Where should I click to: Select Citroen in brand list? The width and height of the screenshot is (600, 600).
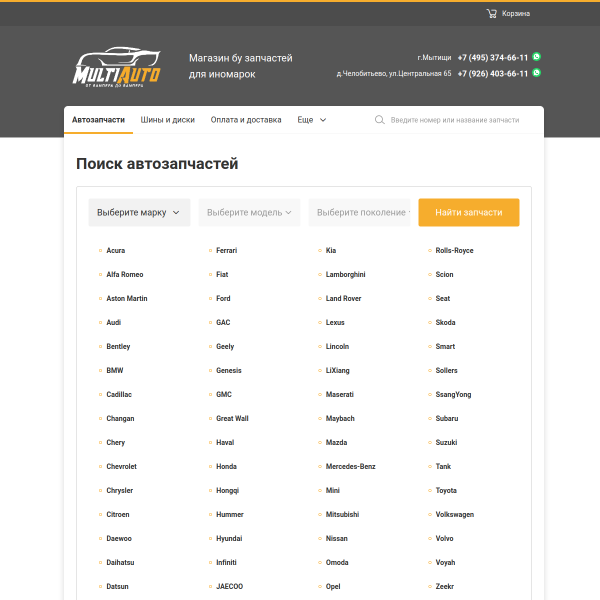(118, 515)
